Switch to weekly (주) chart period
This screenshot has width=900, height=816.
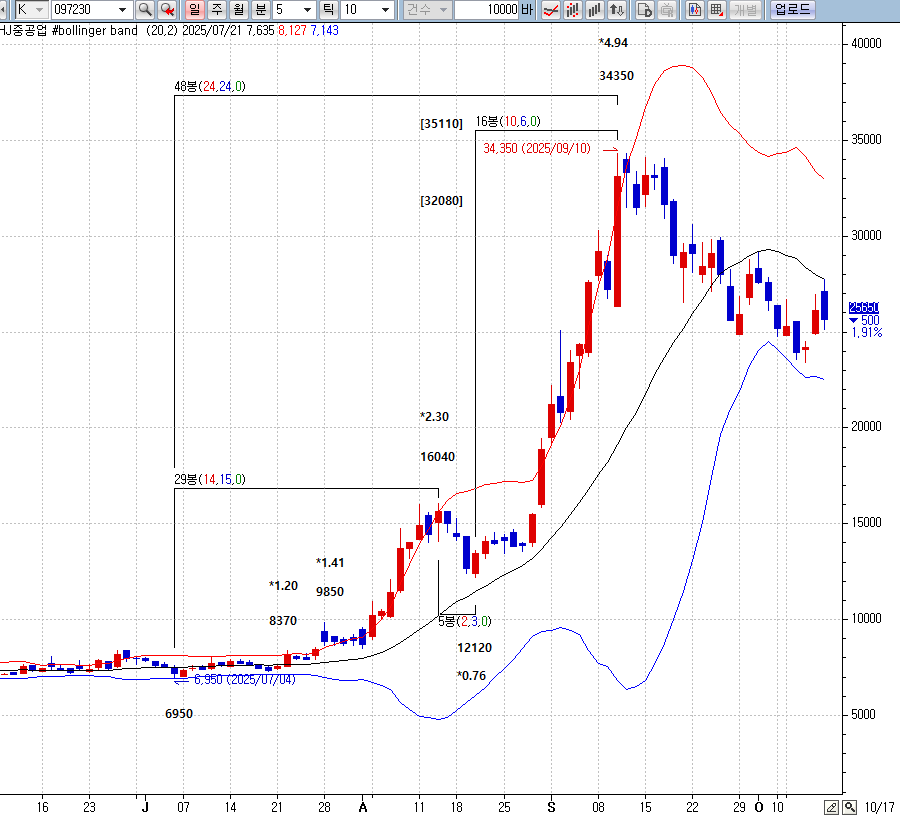(215, 10)
